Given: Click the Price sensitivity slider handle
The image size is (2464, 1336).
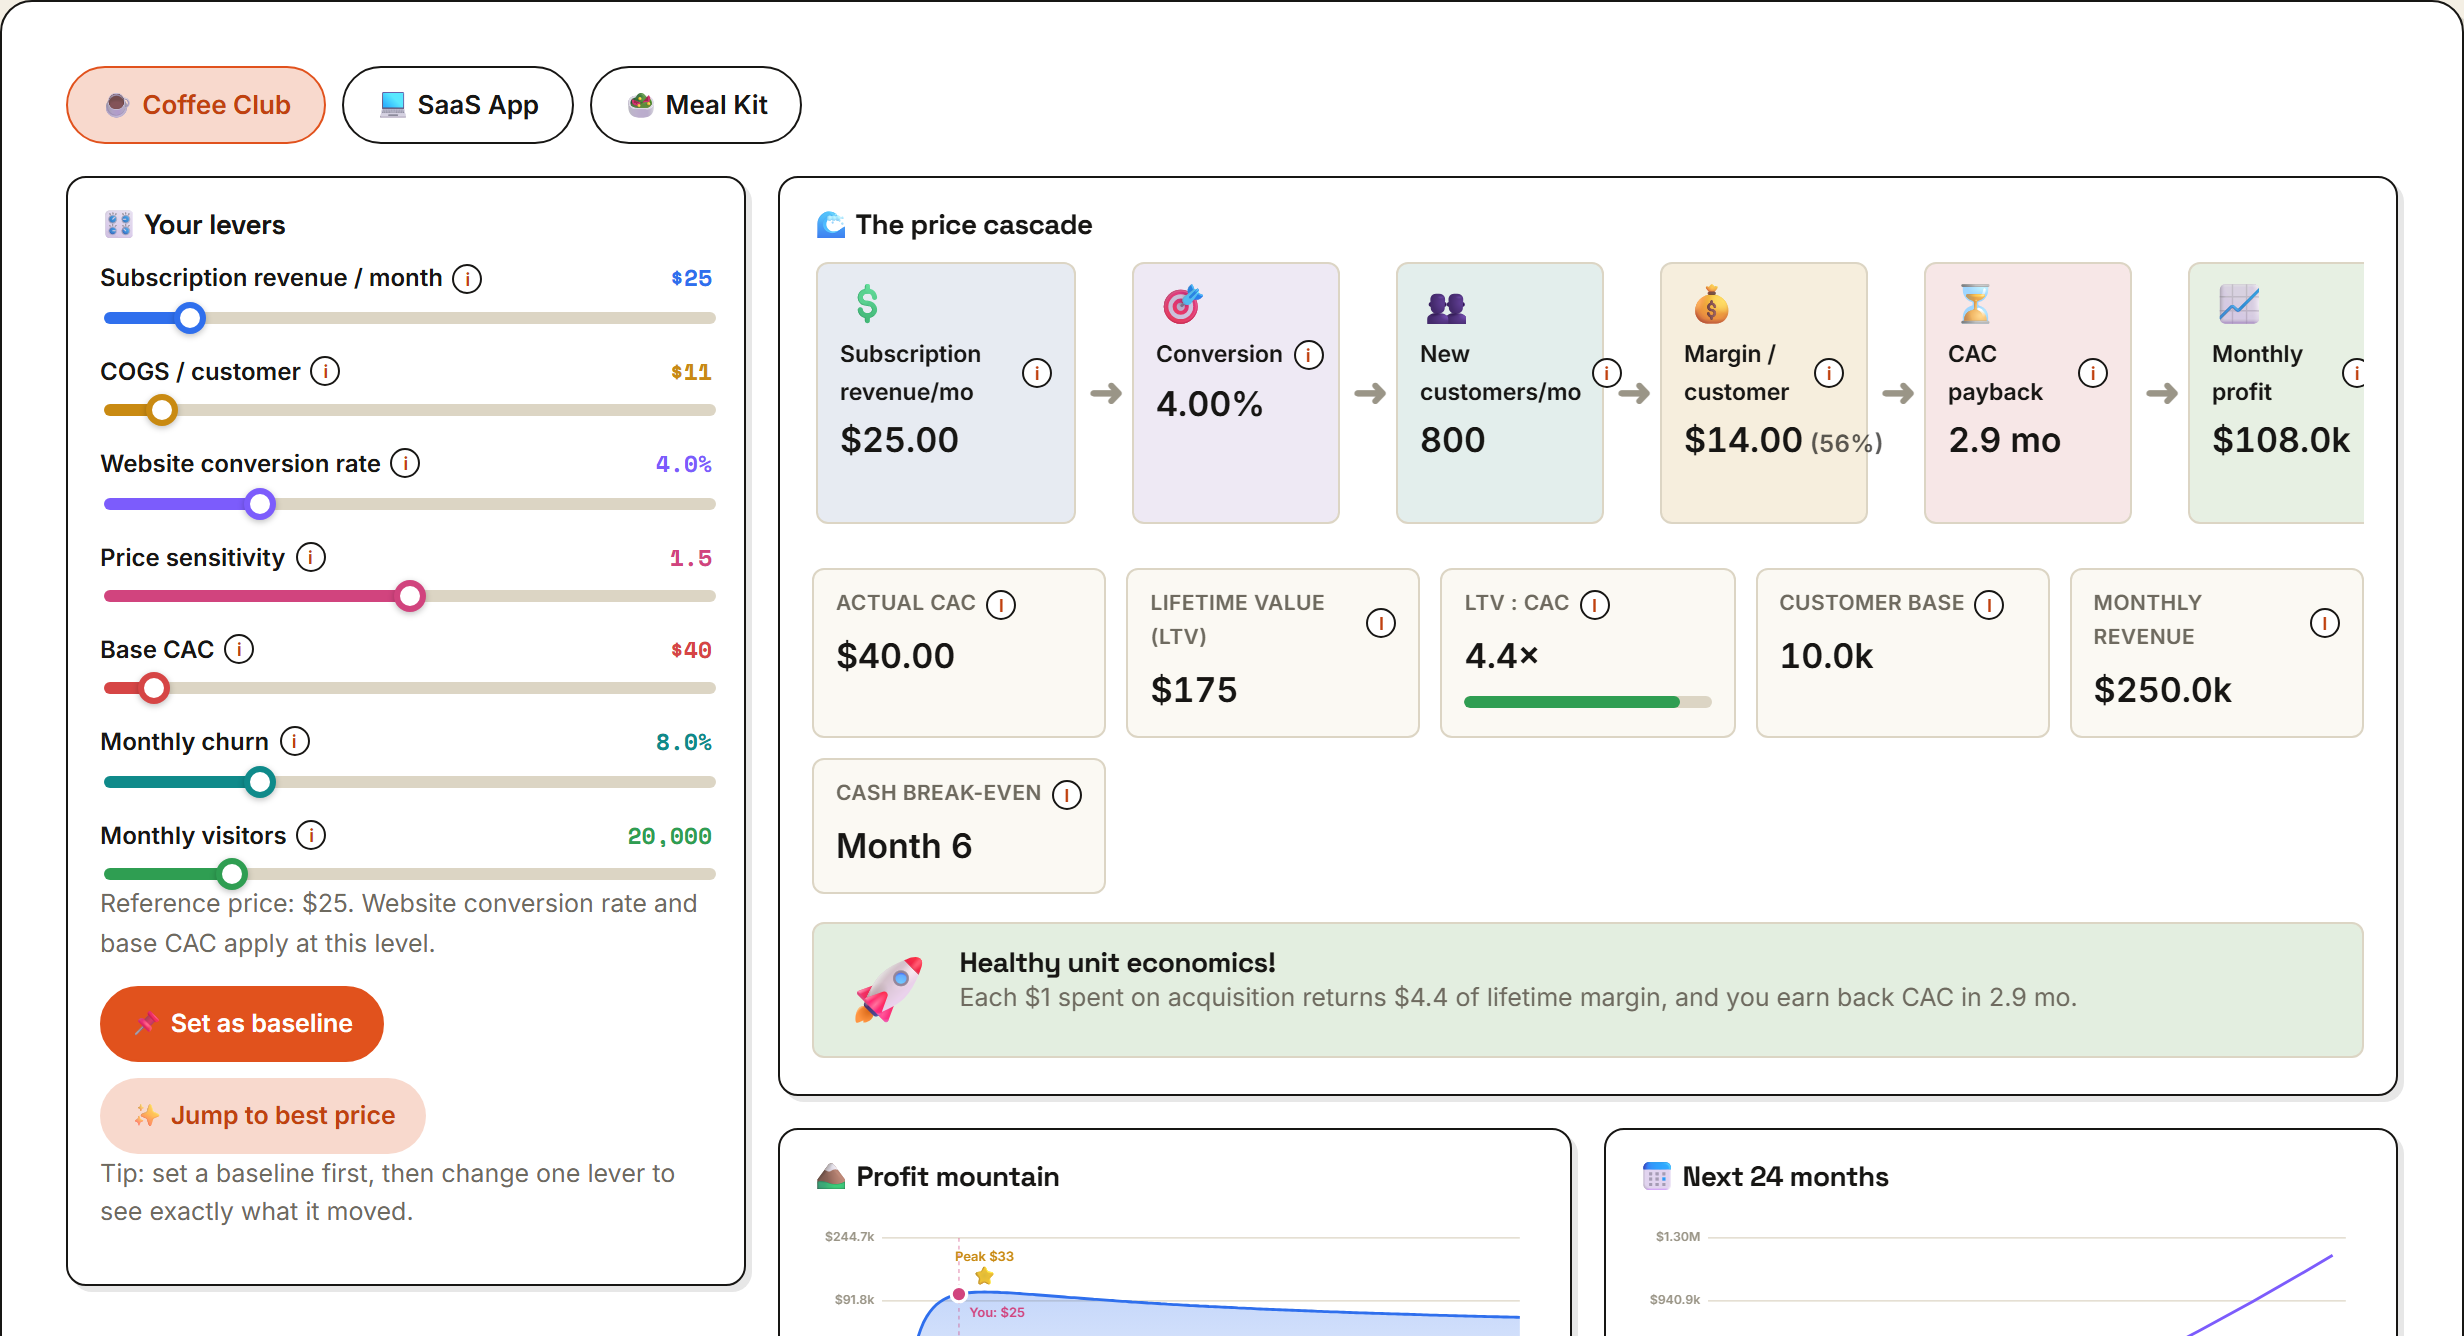Looking at the screenshot, I should point(410,596).
